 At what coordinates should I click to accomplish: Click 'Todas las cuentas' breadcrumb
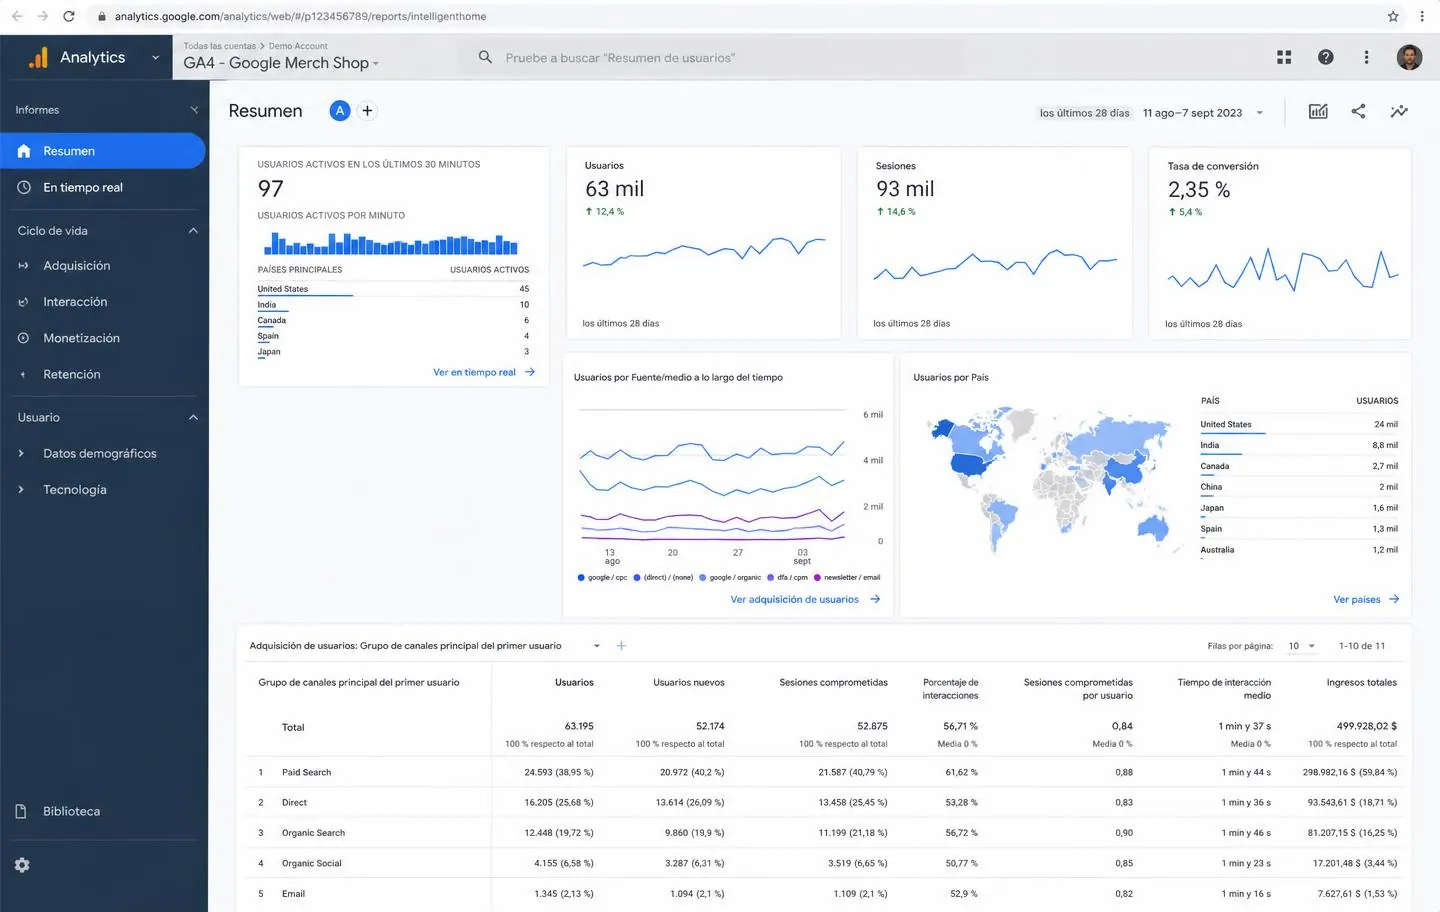click(220, 46)
